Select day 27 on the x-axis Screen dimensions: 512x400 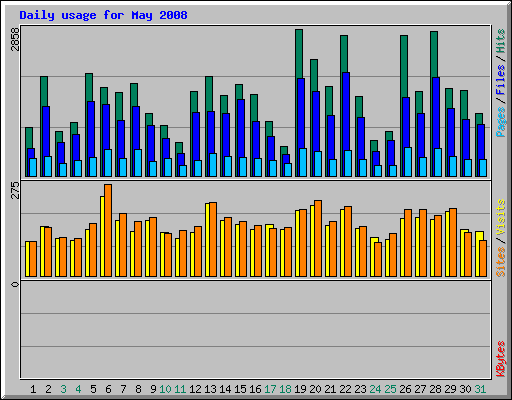tap(420, 389)
